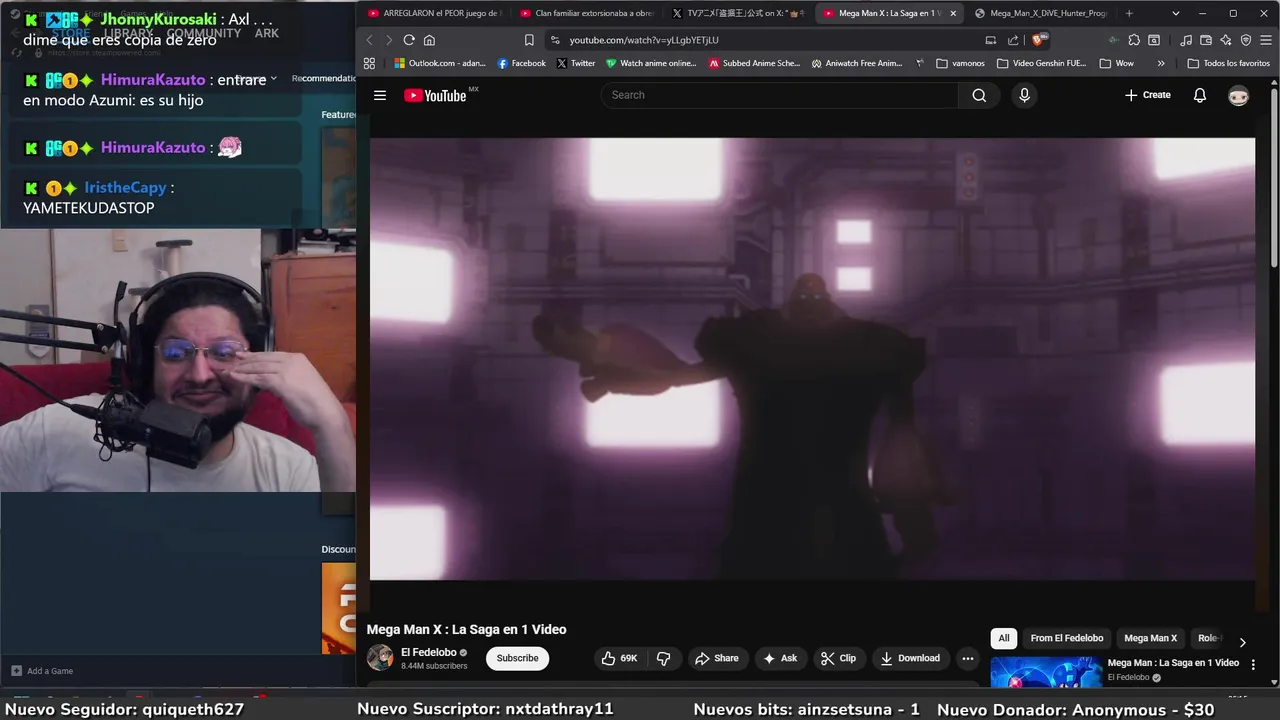Open YouTube notifications bell
Viewport: 1280px width, 720px height.
click(x=1200, y=95)
